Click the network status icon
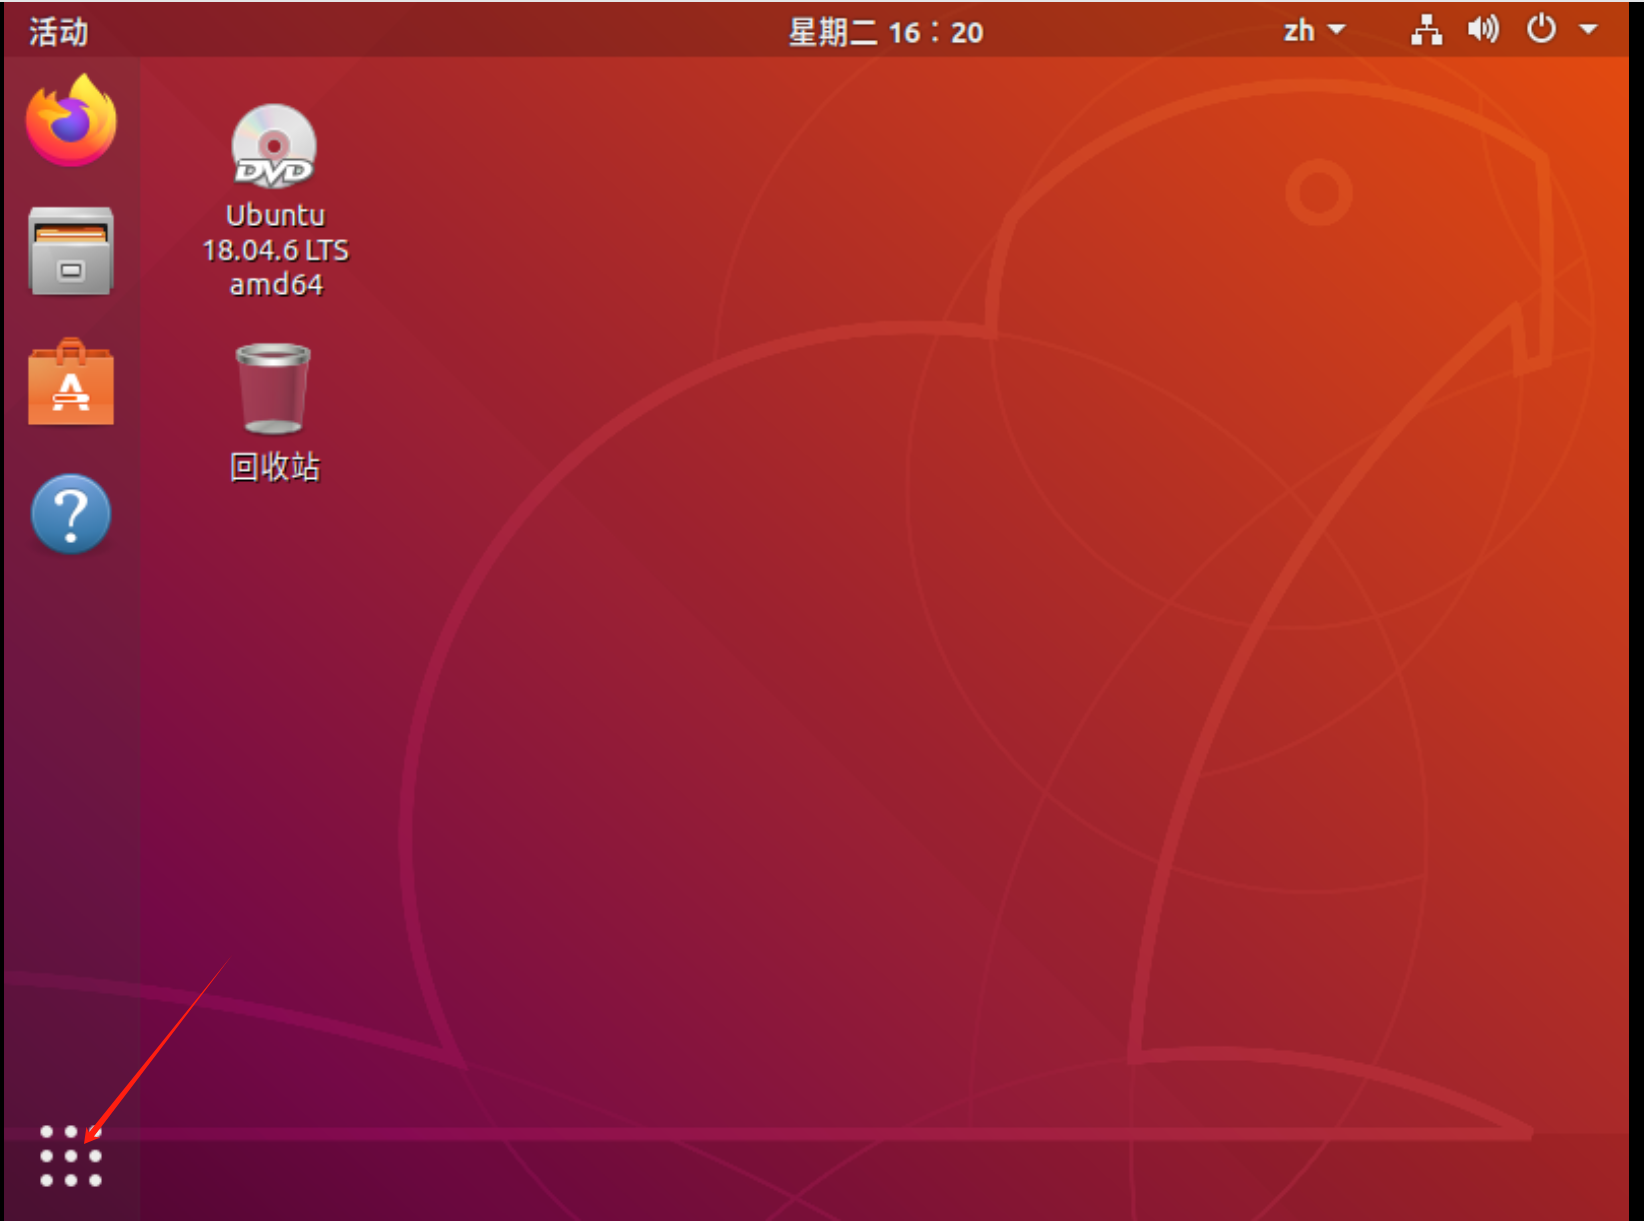The height and width of the screenshot is (1221, 1644). 1427,31
